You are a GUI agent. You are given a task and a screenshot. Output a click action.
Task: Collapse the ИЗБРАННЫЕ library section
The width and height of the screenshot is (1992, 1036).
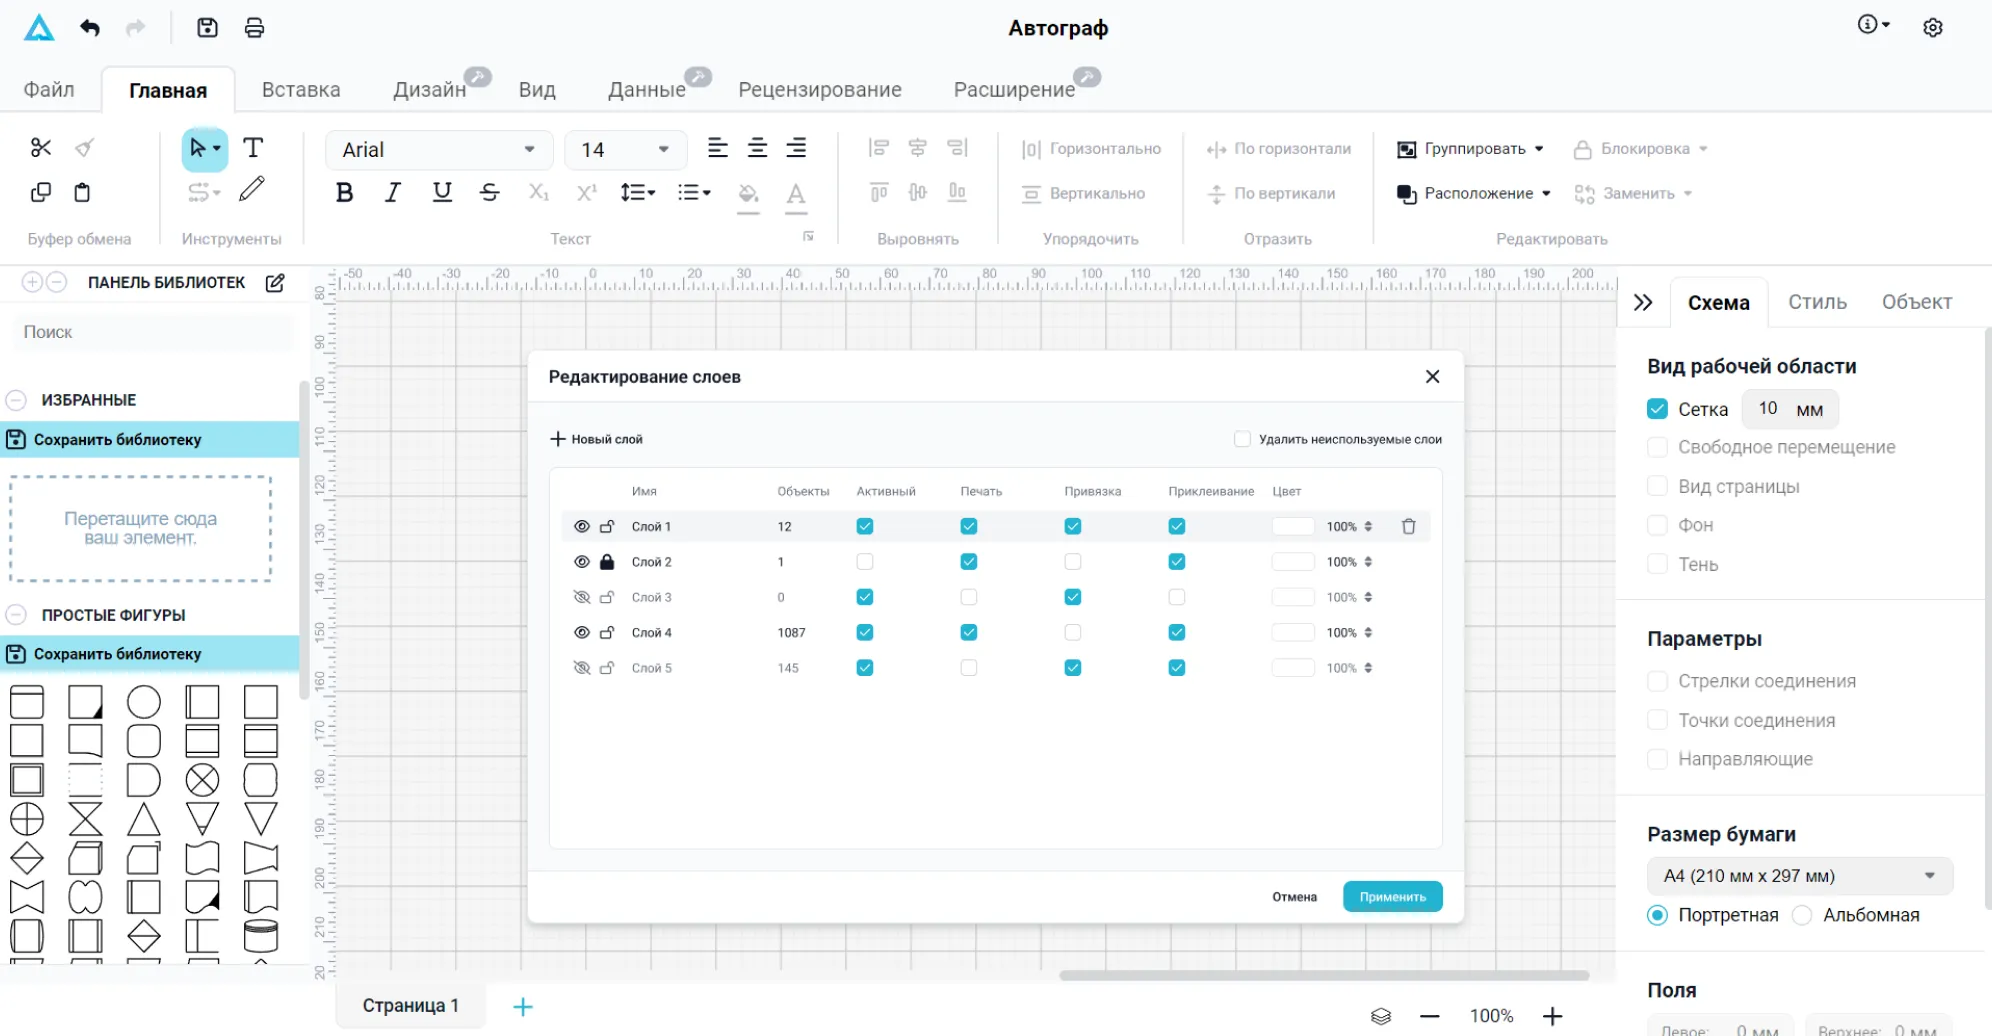click(16, 400)
